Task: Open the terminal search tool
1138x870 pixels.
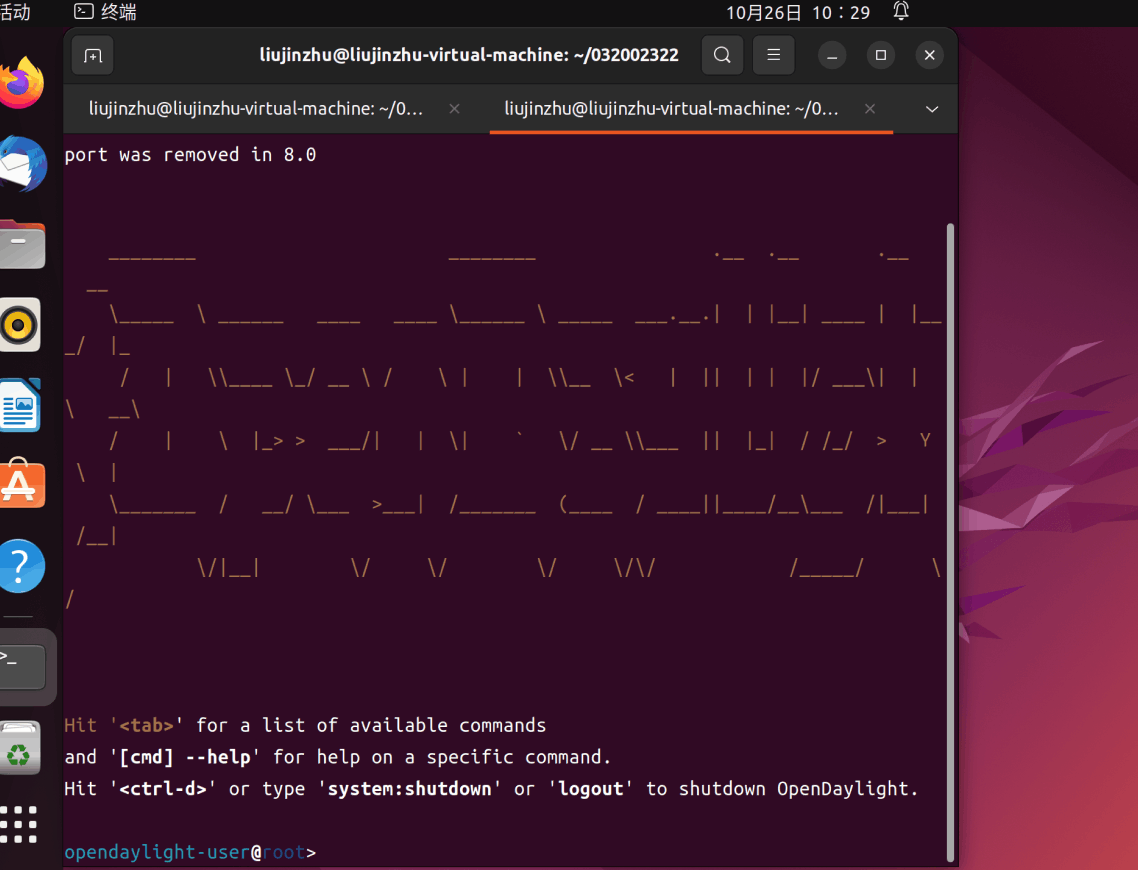Action: (x=722, y=55)
